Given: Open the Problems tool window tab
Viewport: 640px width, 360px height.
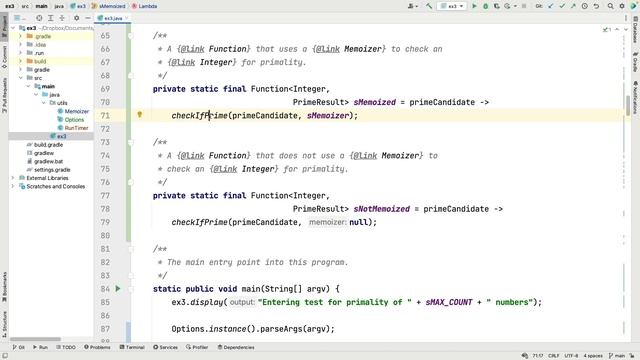Looking at the screenshot, I should (97, 347).
